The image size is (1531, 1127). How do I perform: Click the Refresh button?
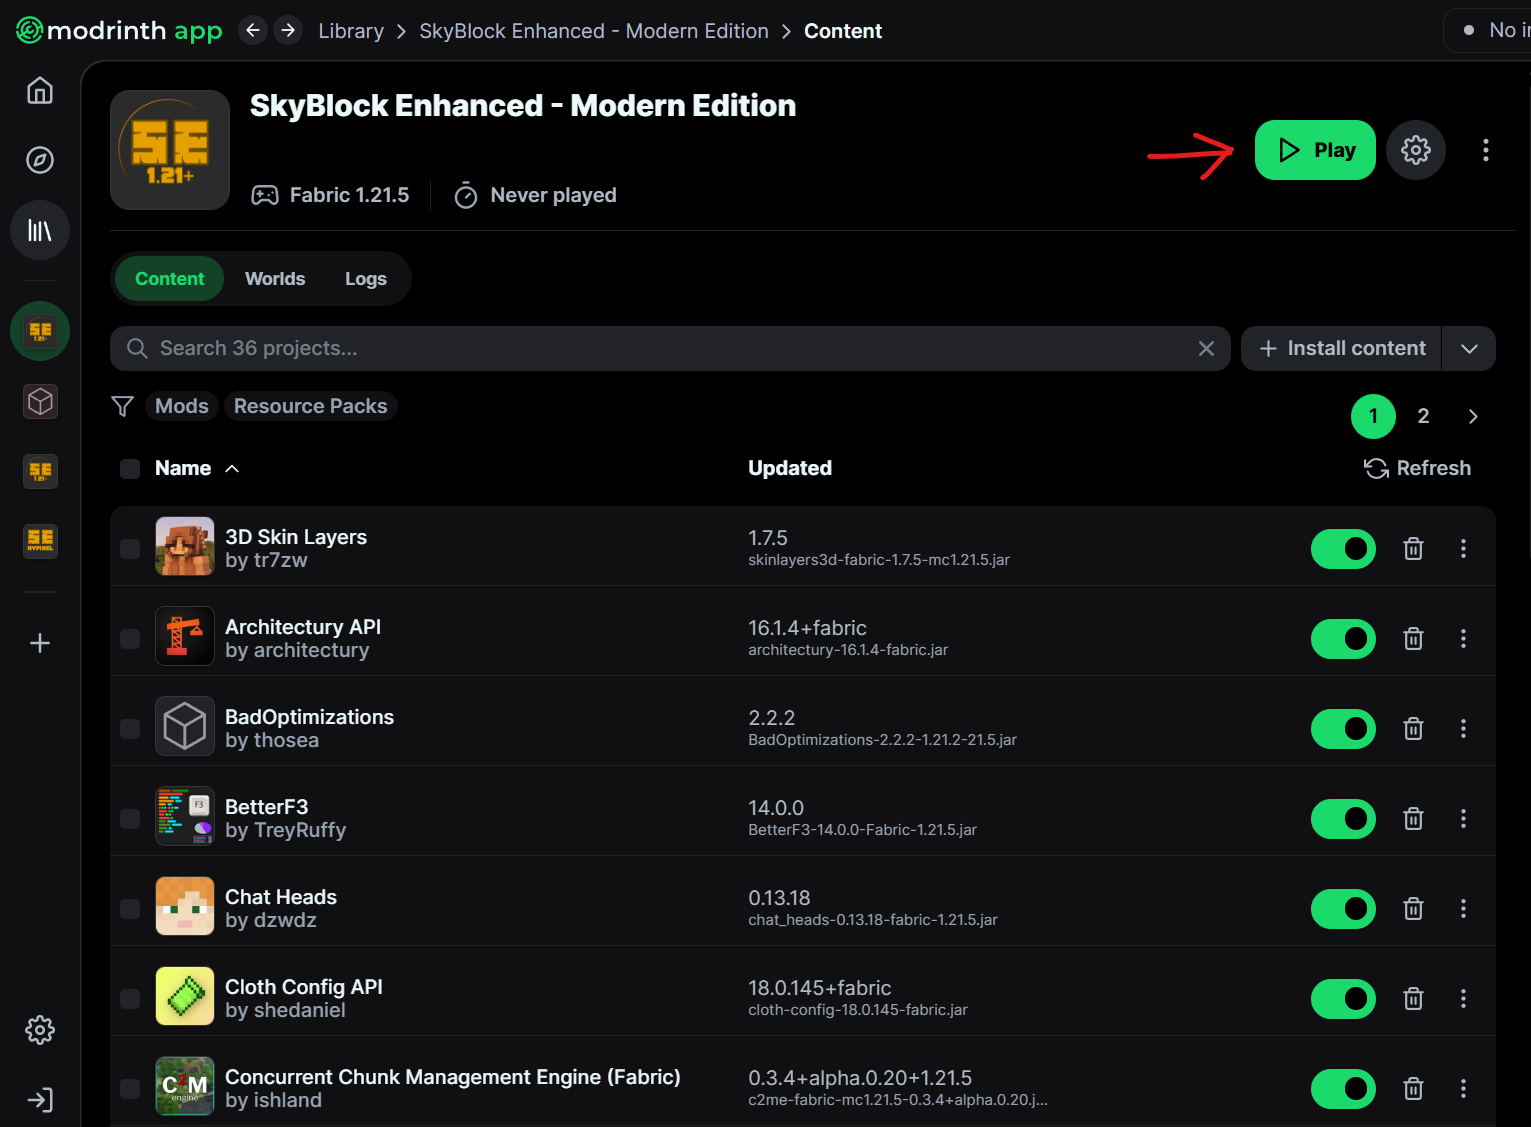(x=1418, y=468)
